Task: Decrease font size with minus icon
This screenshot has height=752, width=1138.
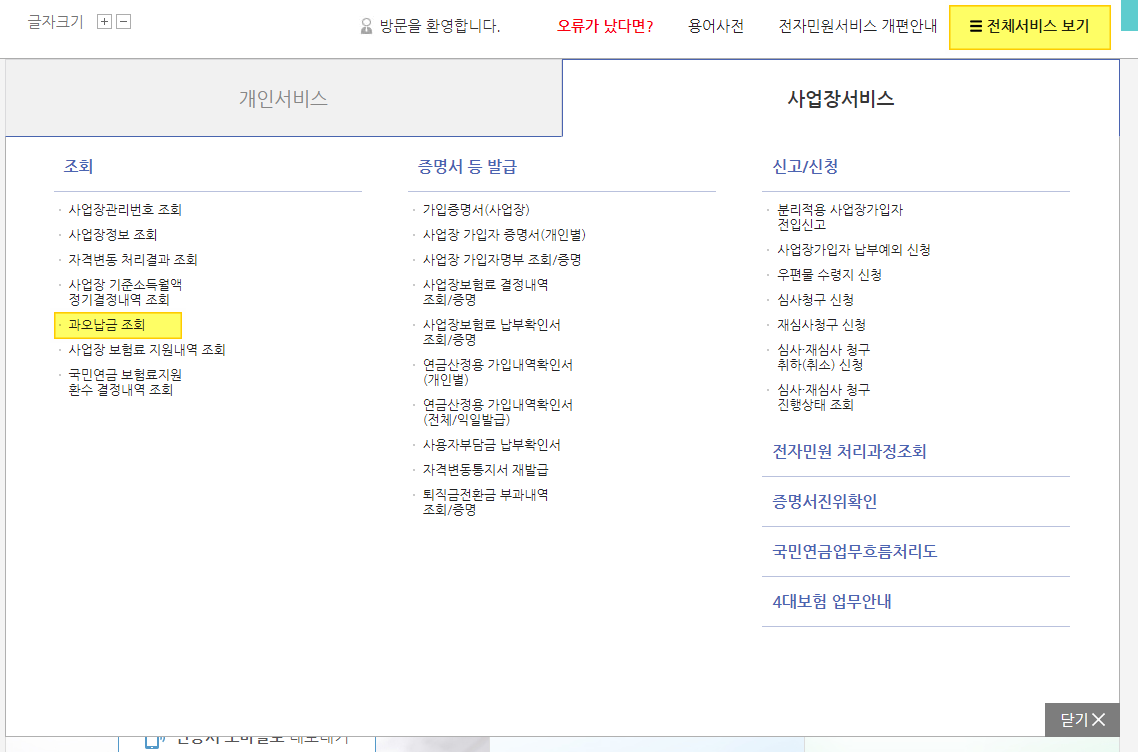Action: tap(124, 22)
